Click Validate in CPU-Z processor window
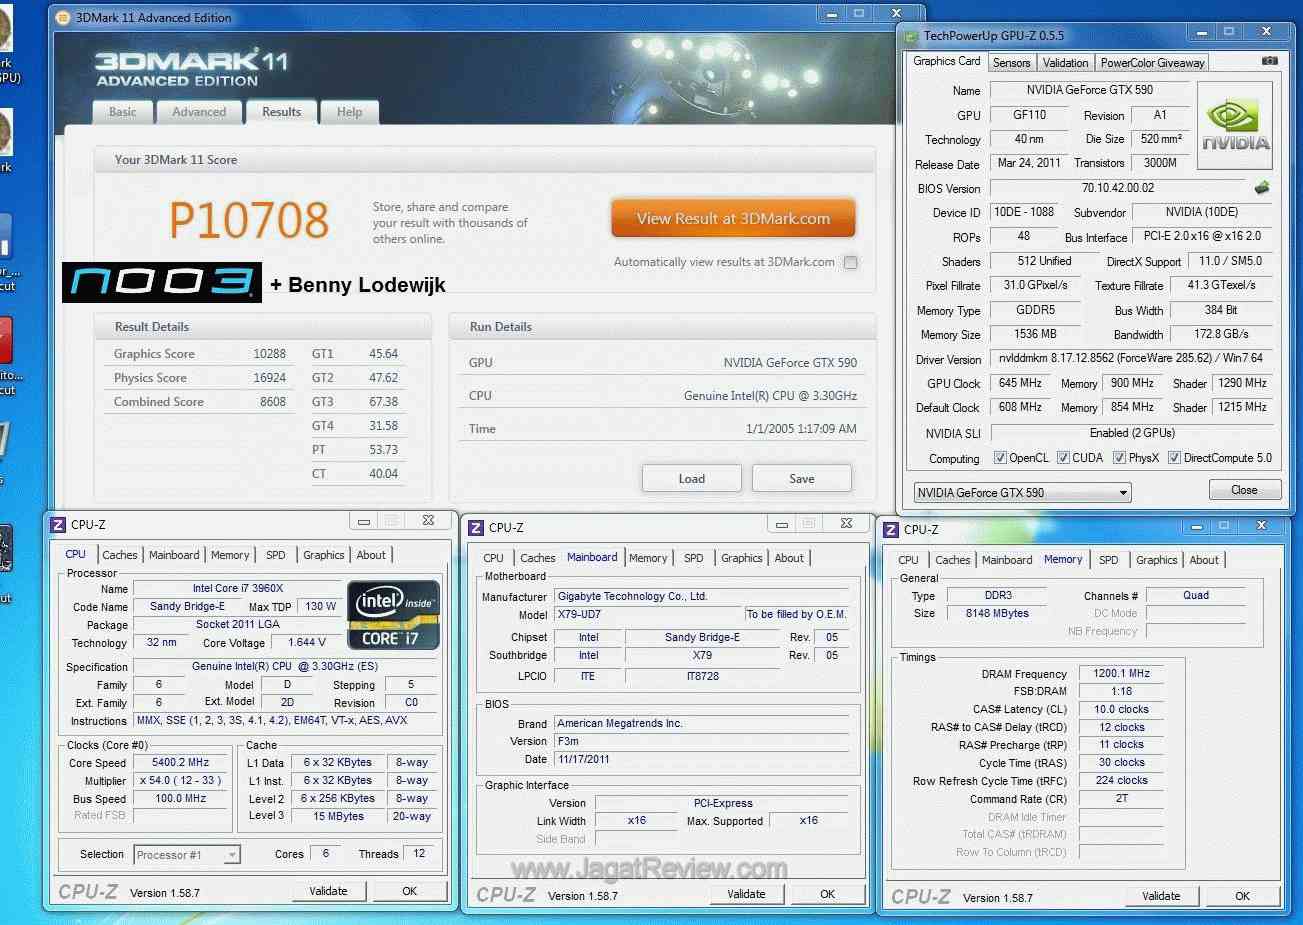1303x925 pixels. pyautogui.click(x=328, y=891)
